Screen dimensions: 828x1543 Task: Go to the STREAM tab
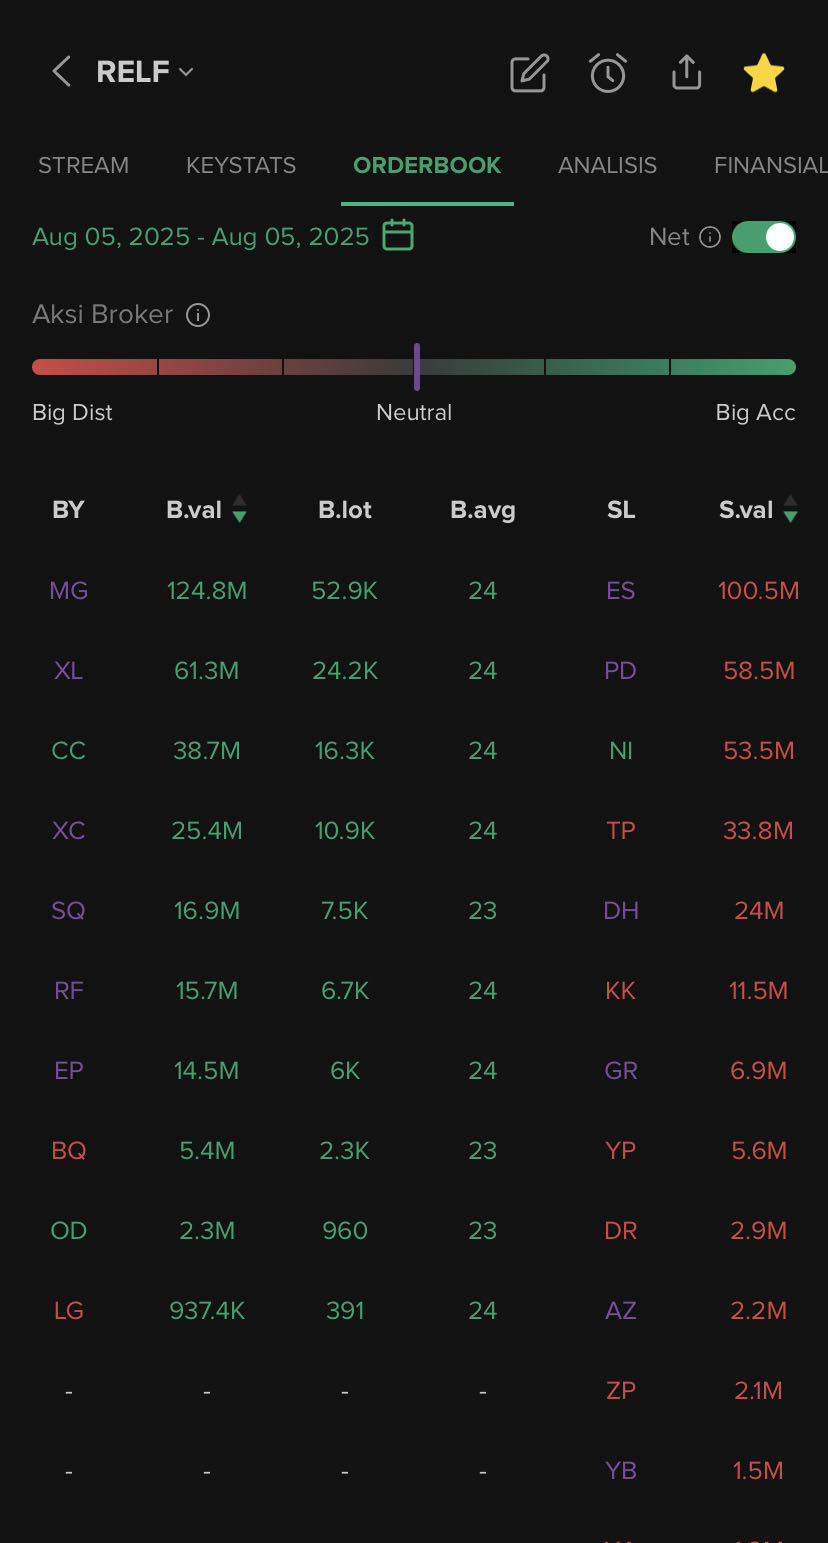[83, 165]
